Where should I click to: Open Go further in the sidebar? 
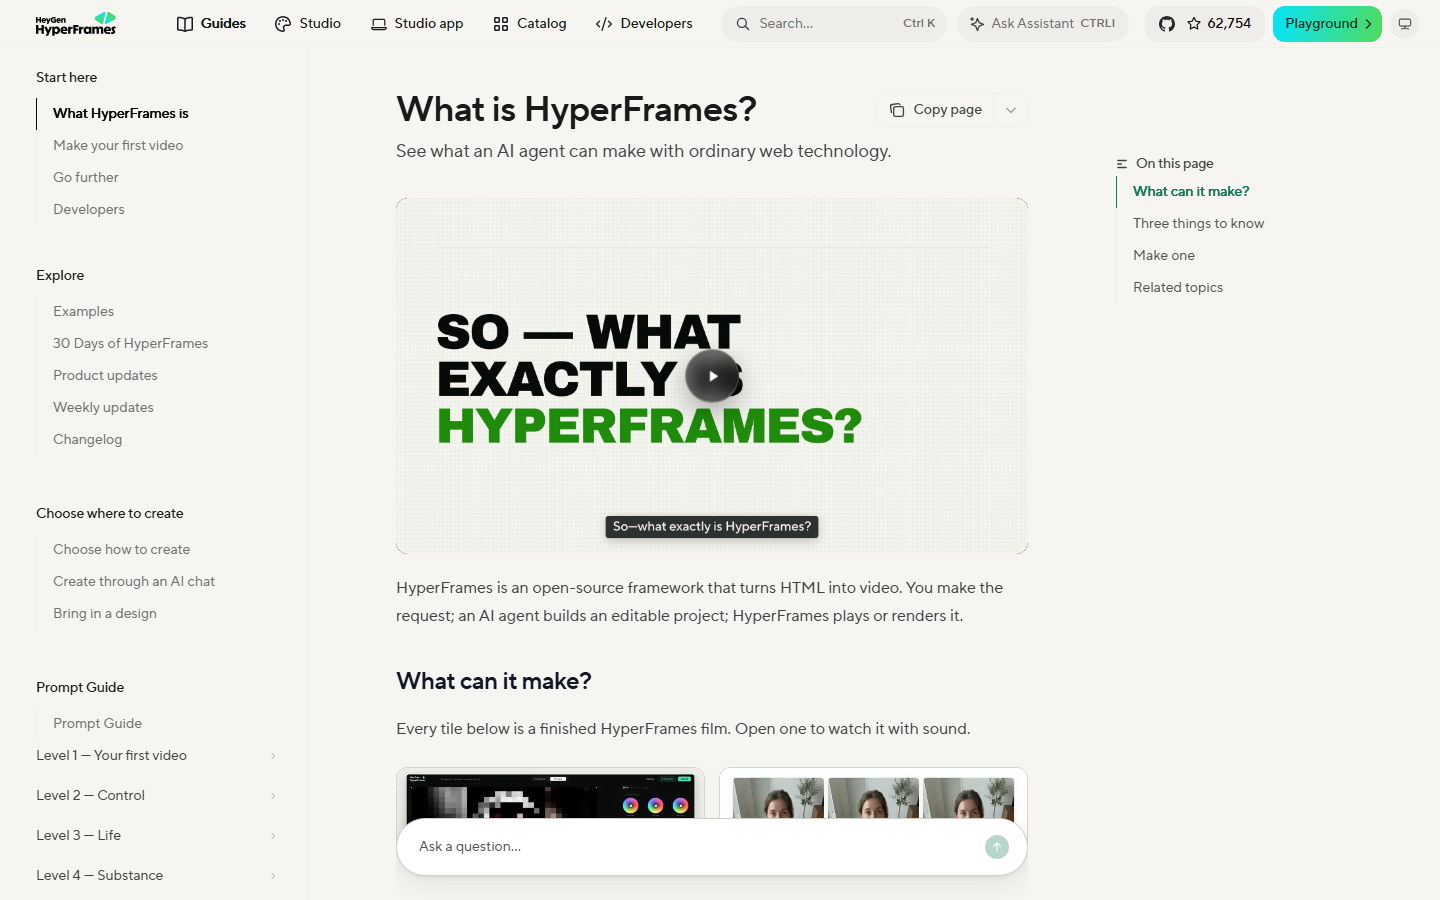coord(86,178)
